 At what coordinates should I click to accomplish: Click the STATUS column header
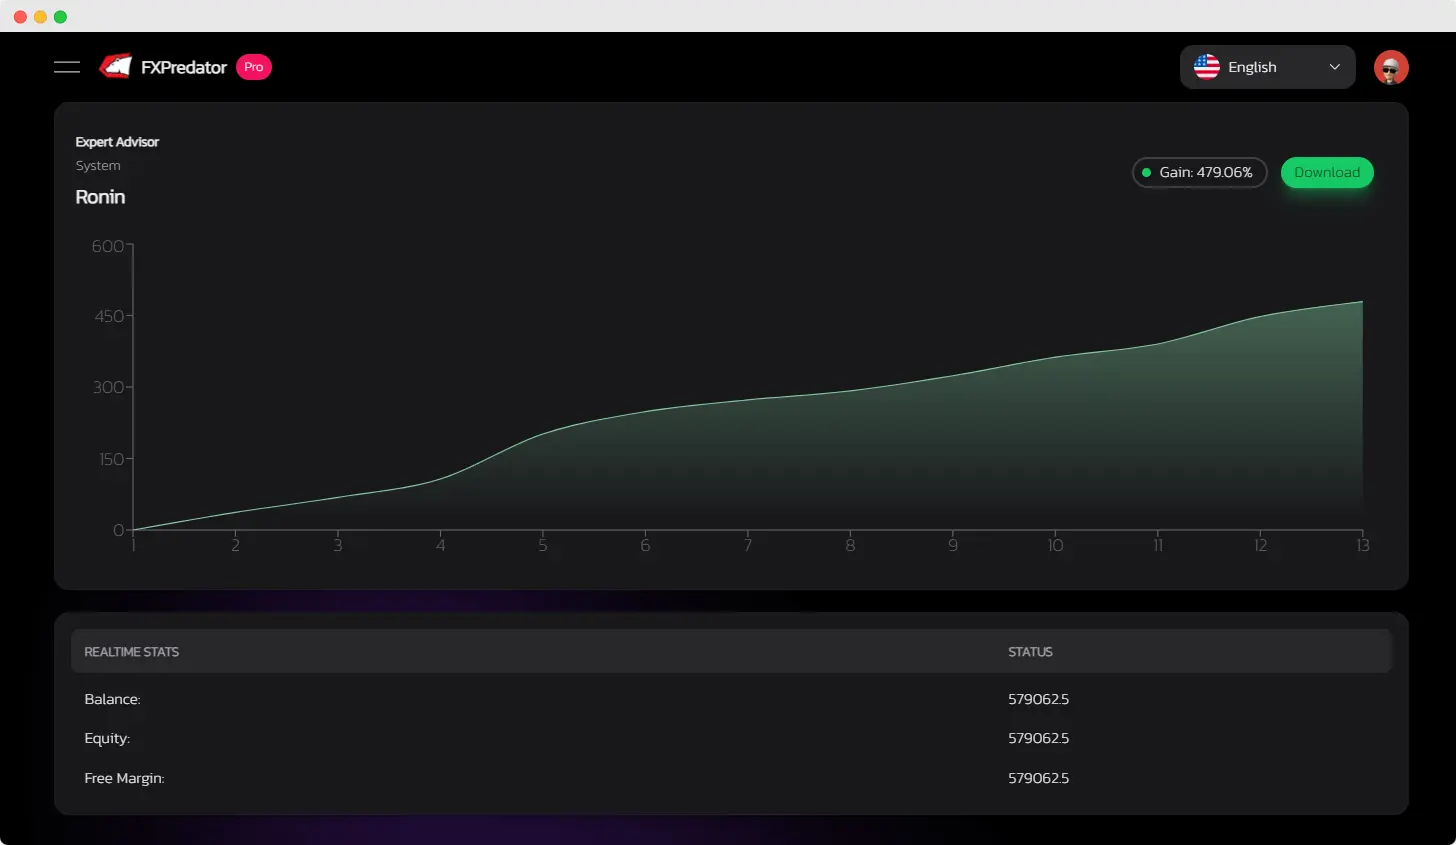click(1030, 652)
